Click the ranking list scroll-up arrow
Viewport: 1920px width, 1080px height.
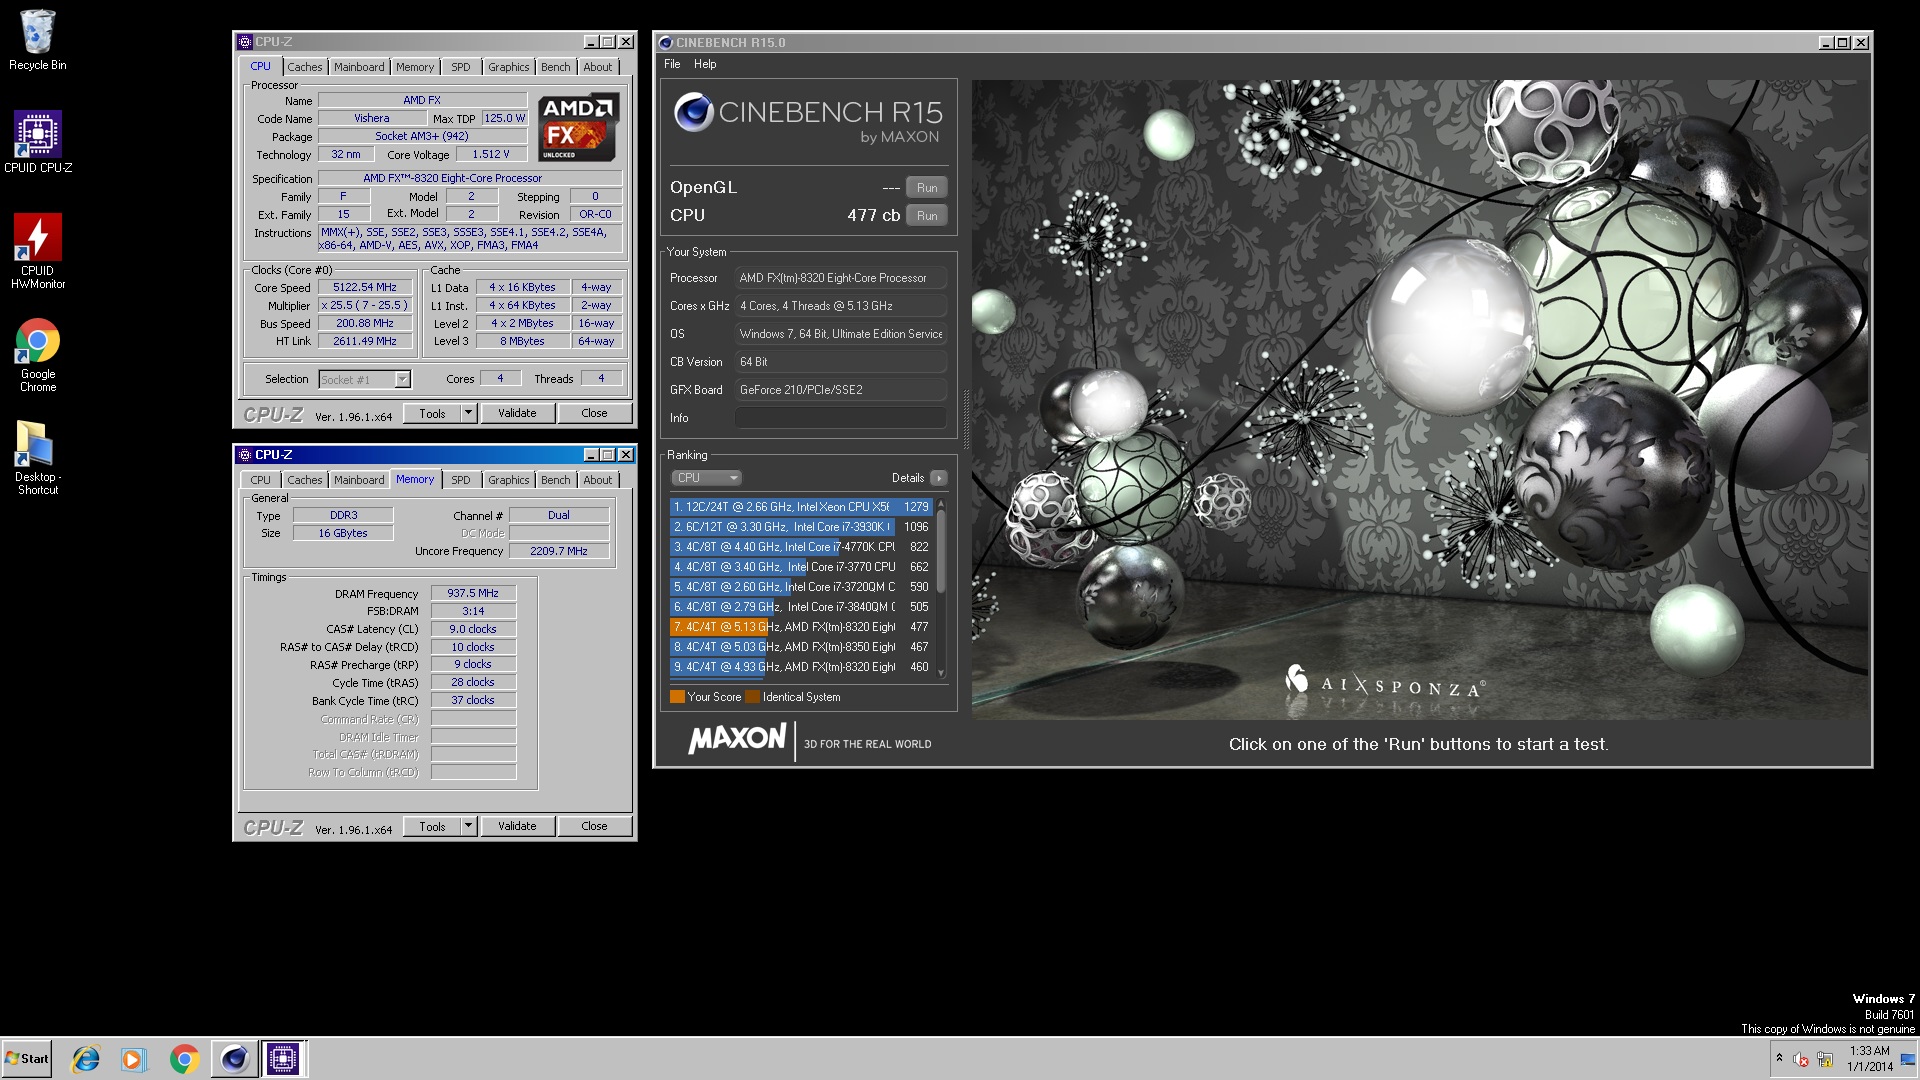(940, 503)
